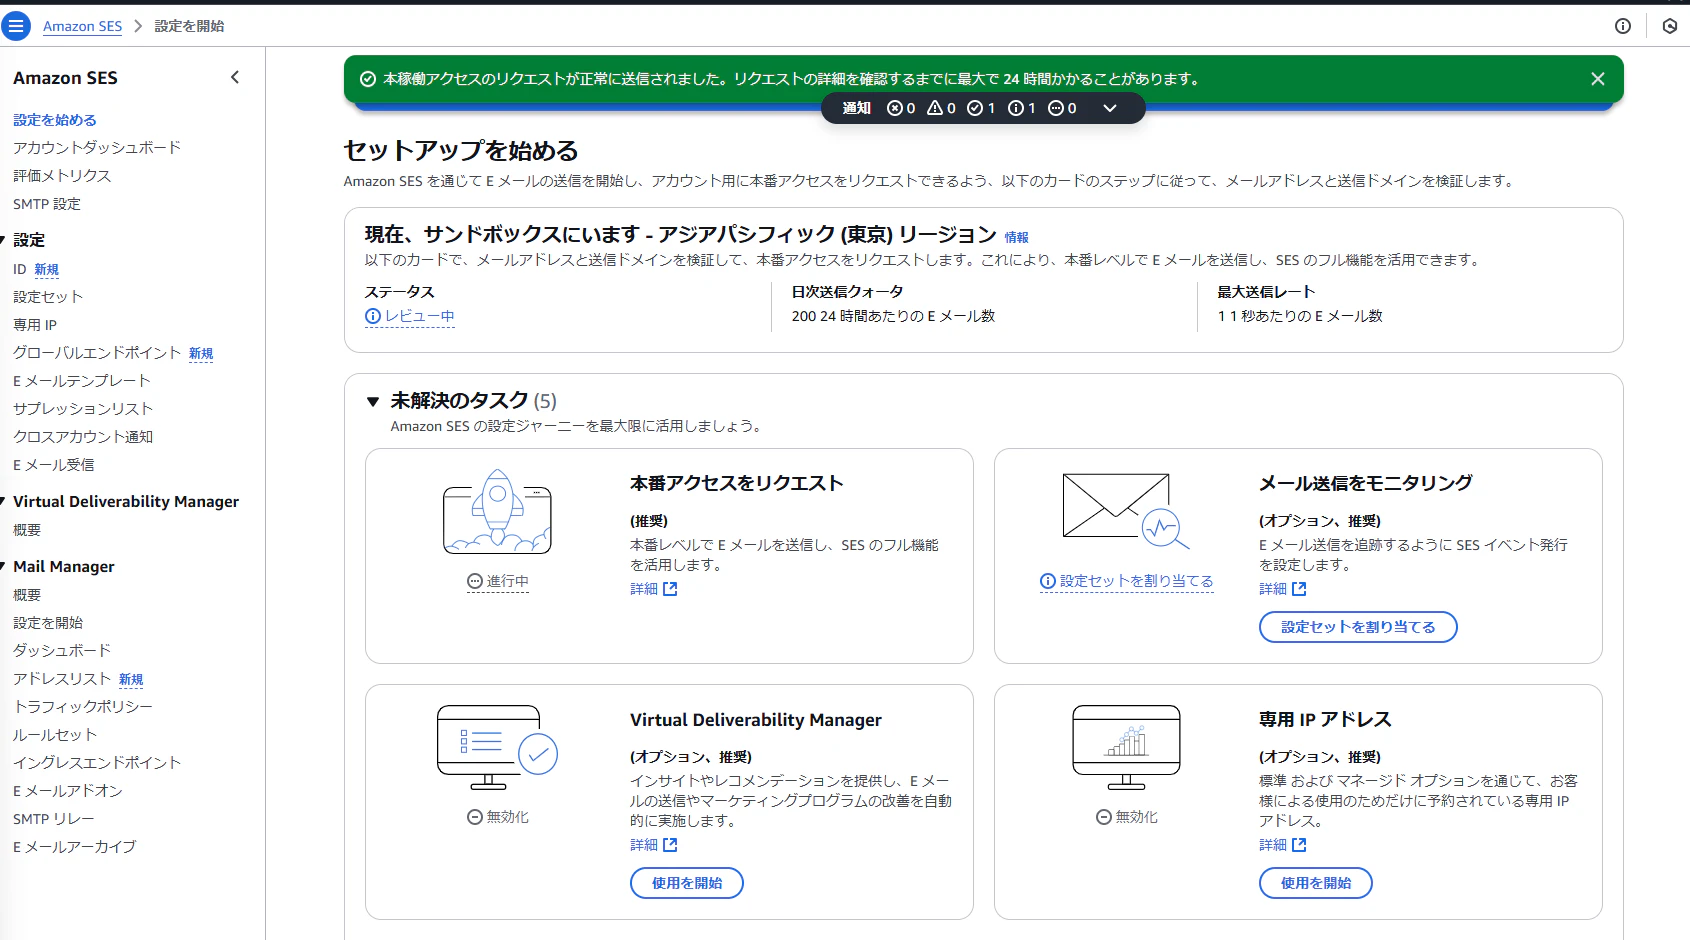Image resolution: width=1690 pixels, height=940 pixels.
Task: Open グローバルエンドポイント in the sidebar
Action: coord(97,353)
